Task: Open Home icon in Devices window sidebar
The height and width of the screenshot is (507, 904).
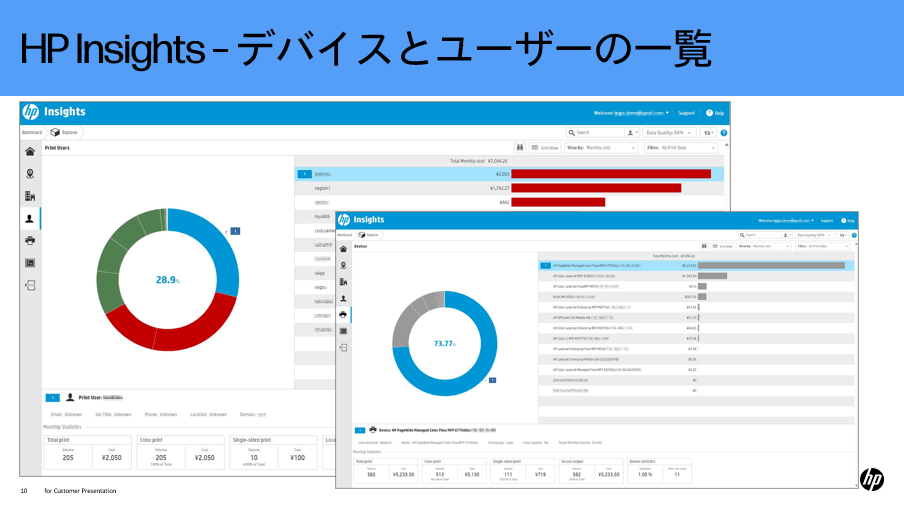Action: coord(344,249)
